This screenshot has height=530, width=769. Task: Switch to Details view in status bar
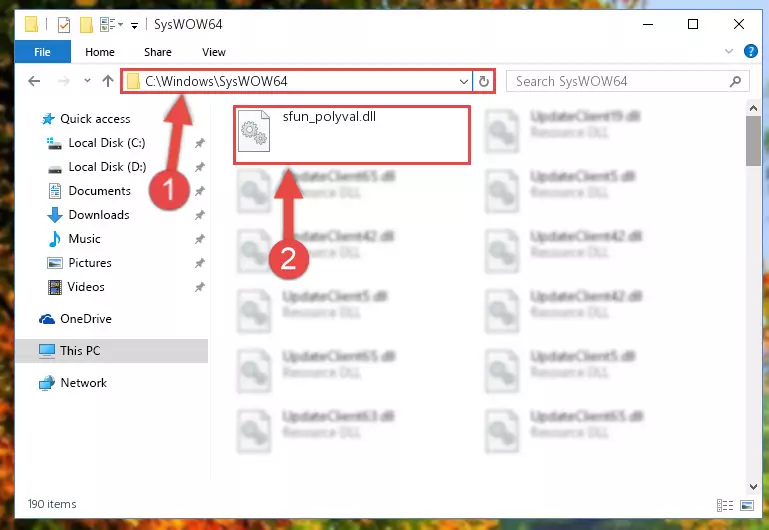724,505
